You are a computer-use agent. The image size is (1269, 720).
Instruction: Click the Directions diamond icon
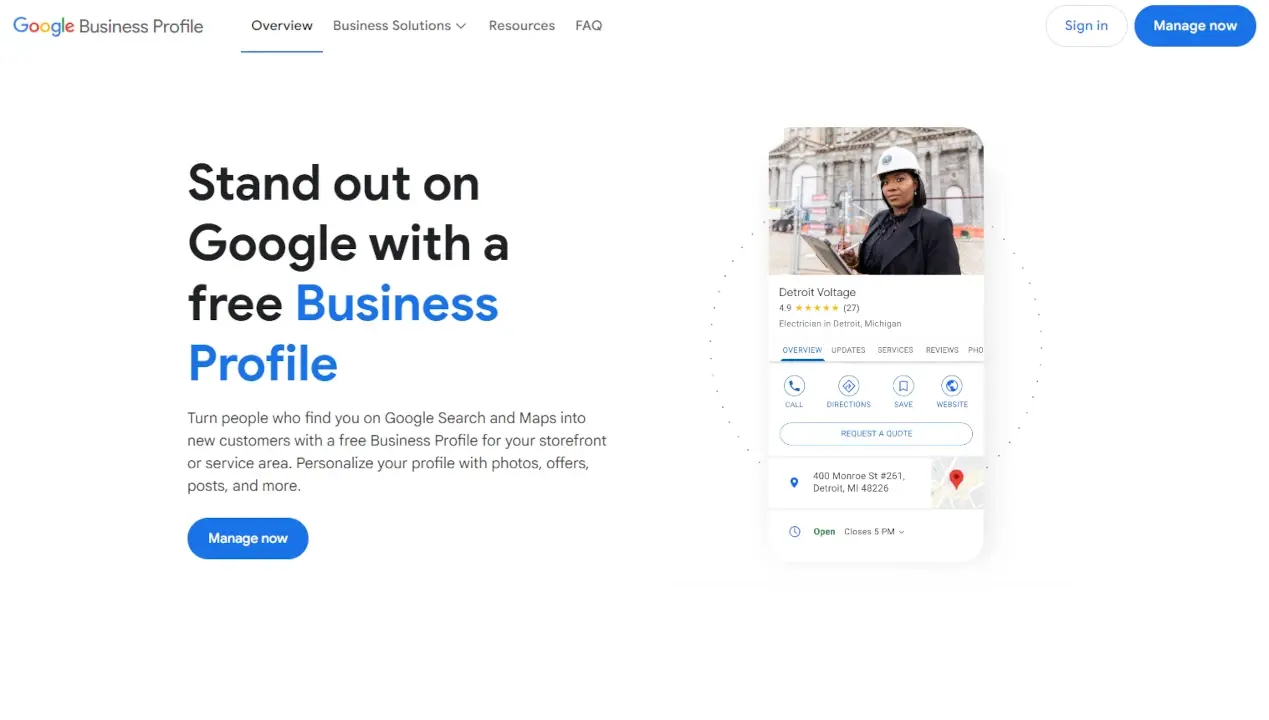coord(848,386)
